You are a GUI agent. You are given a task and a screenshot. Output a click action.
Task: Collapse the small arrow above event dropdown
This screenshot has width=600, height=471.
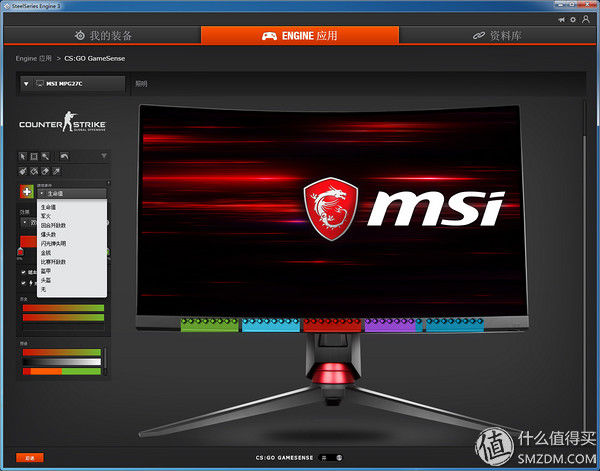click(108, 183)
